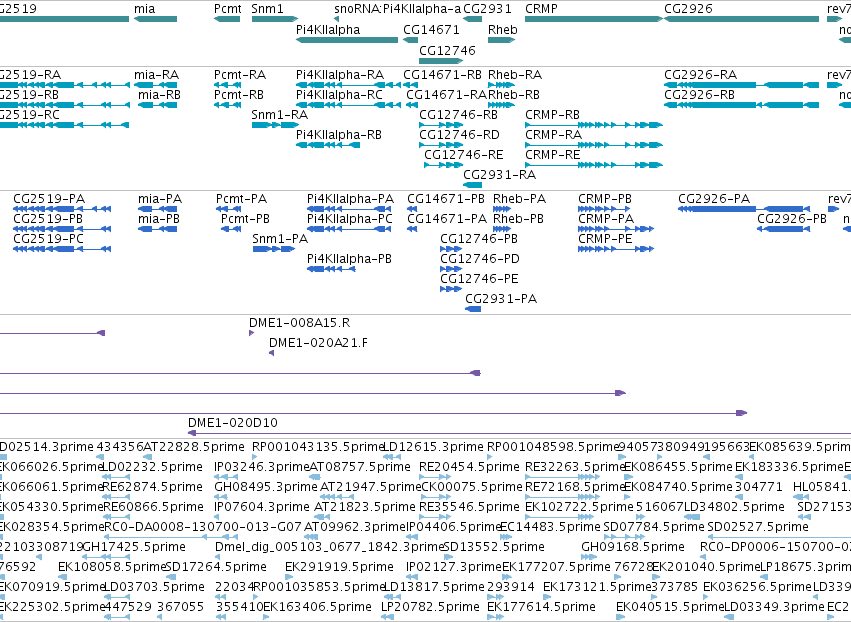This screenshot has height=622, width=851.
Task: Select the CG2926-RB transcript
Action: click(x=741, y=105)
